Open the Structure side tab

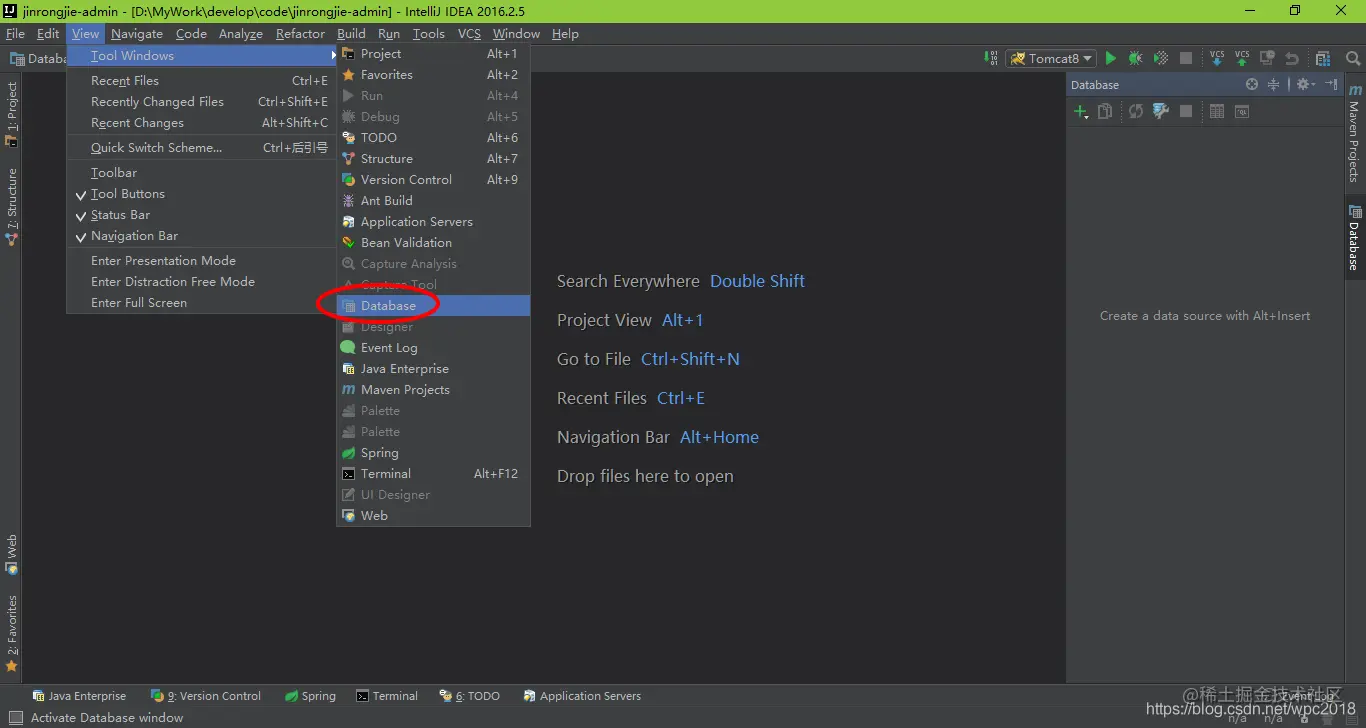(12, 207)
